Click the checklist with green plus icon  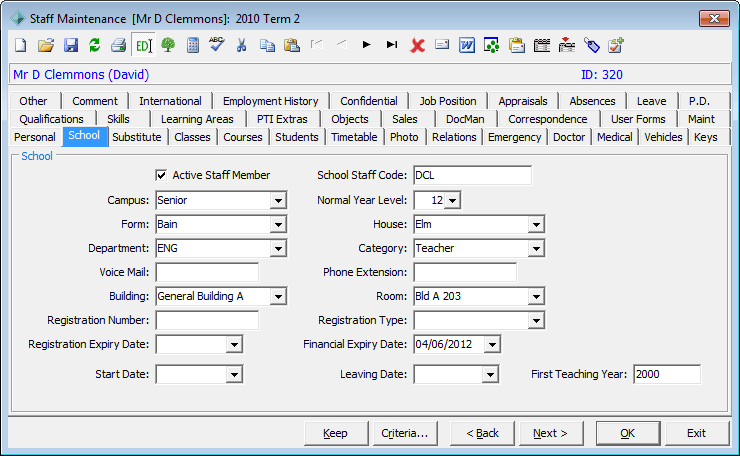click(x=616, y=45)
